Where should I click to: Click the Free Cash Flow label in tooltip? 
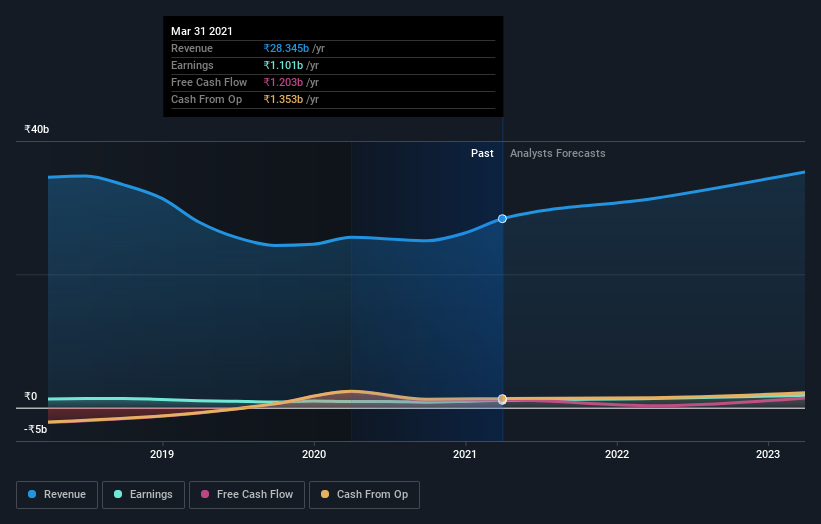click(x=209, y=82)
